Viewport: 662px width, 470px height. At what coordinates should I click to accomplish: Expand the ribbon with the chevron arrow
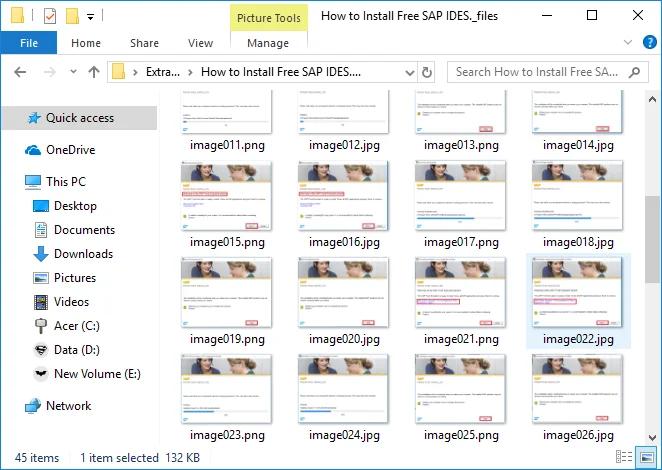(628, 42)
